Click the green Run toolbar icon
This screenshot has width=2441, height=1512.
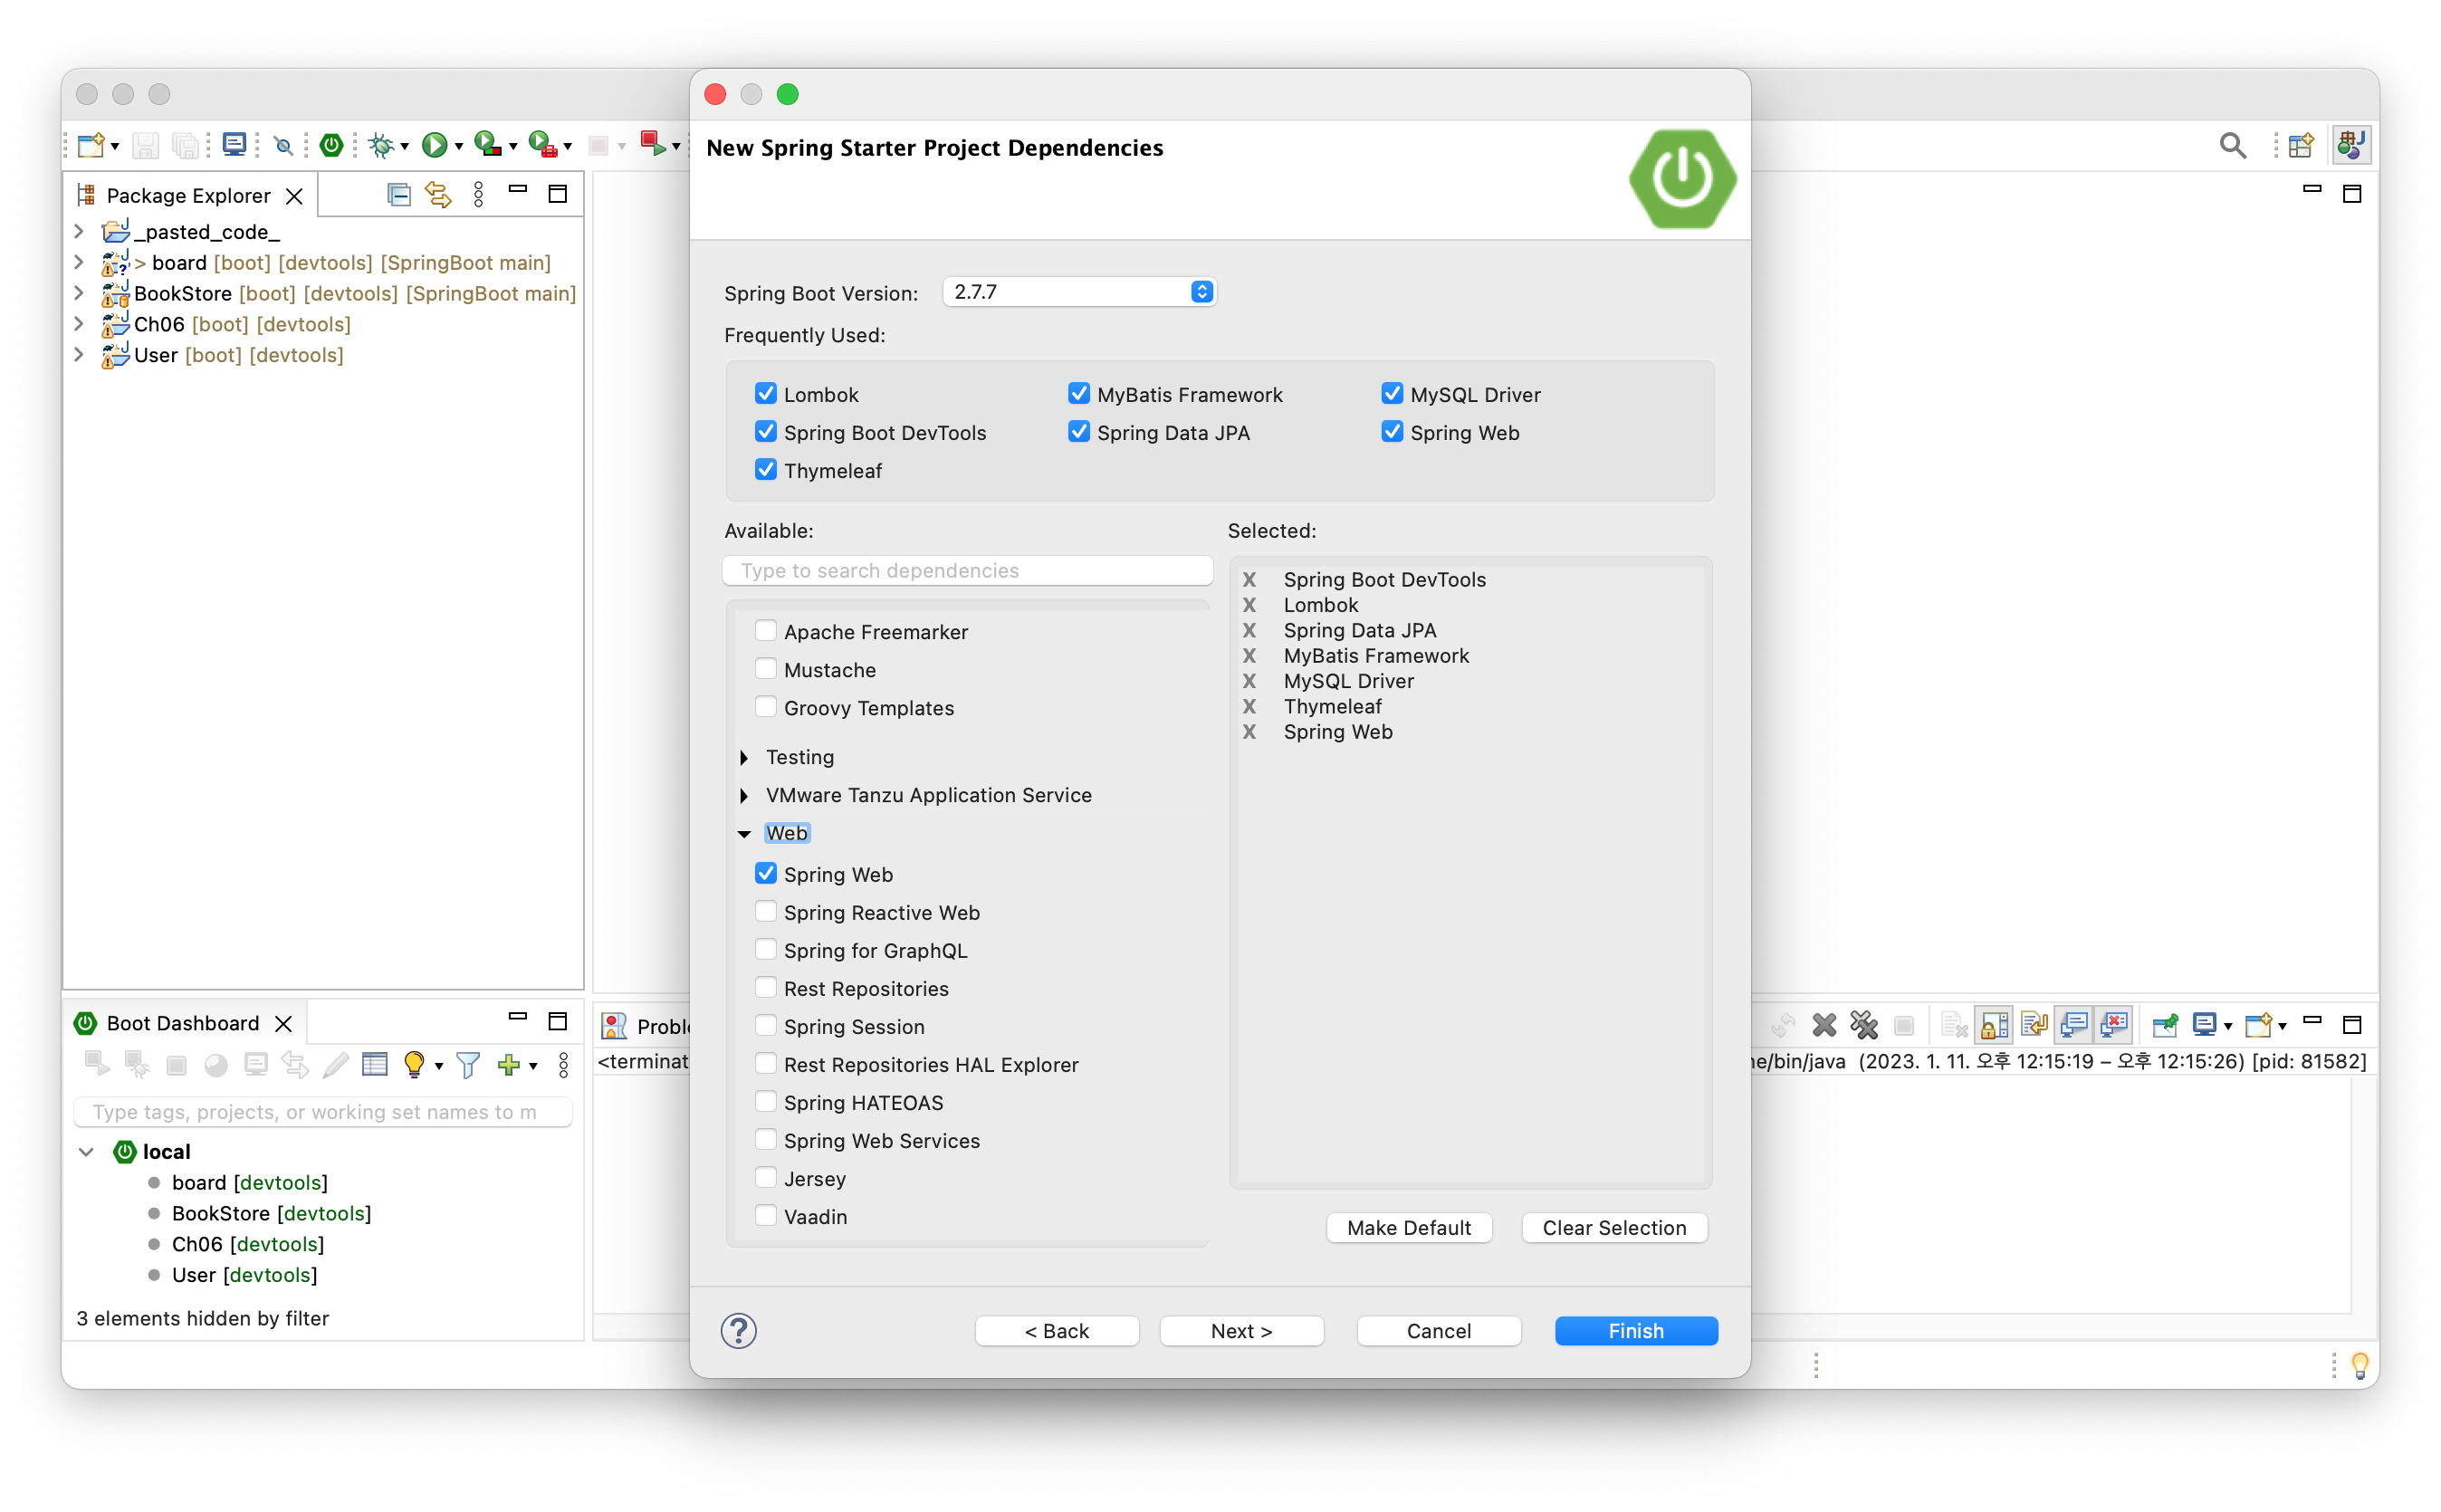click(433, 146)
